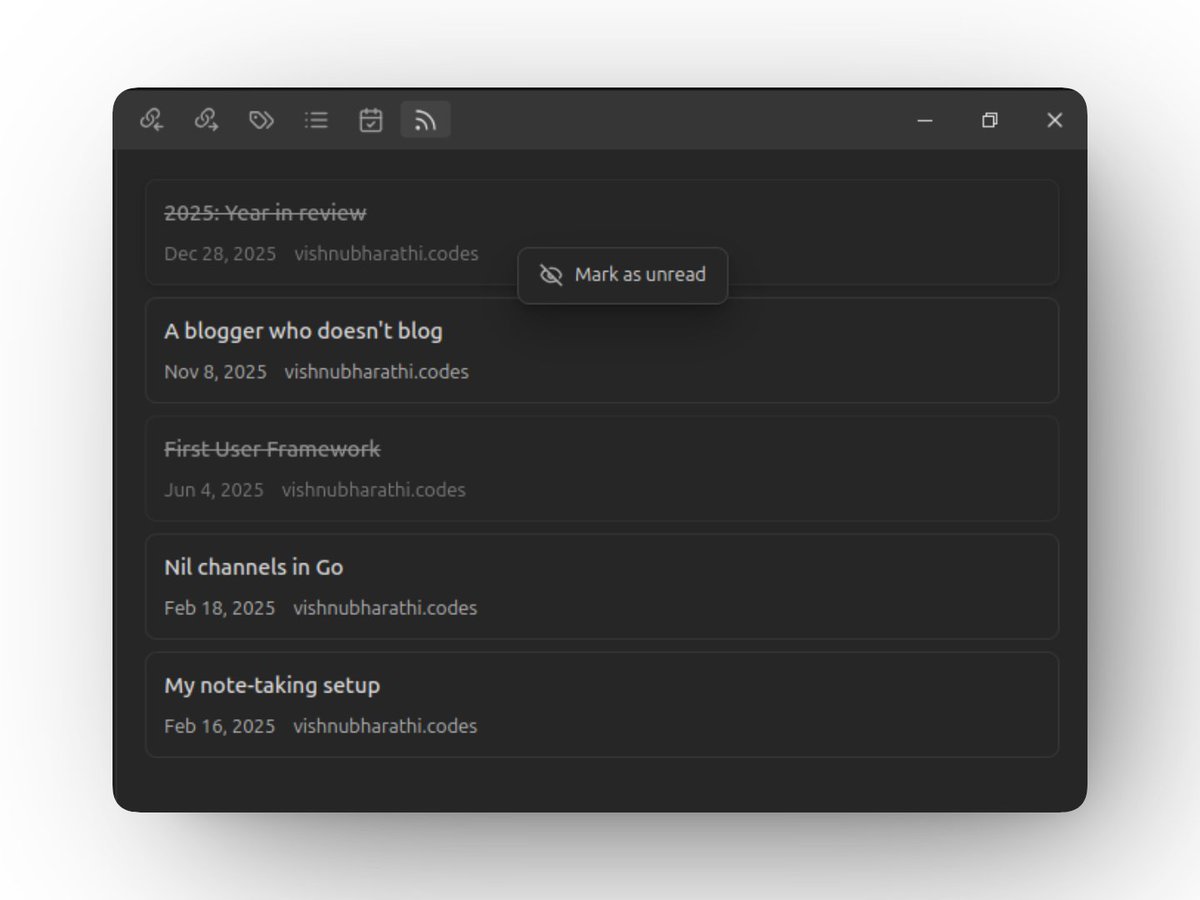The height and width of the screenshot is (900, 1200).
Task: Click the date Feb 18, 2025
Action: [x=220, y=608]
